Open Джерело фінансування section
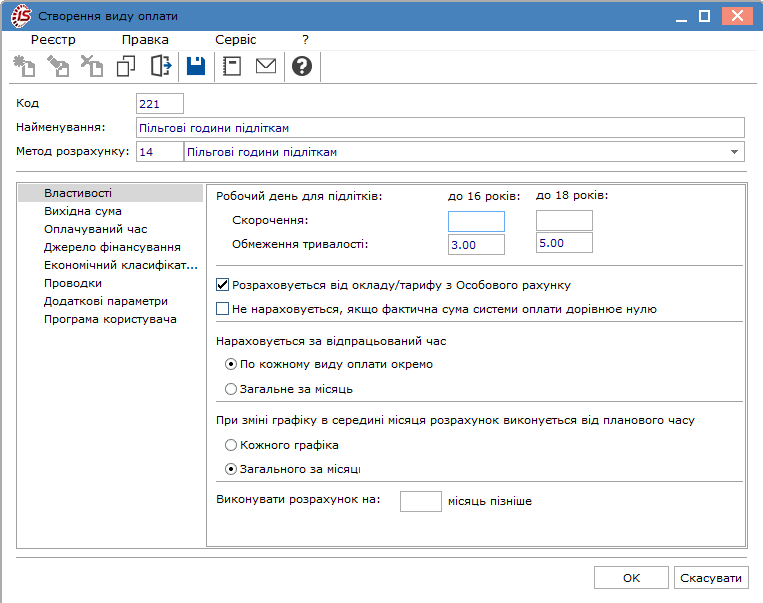The image size is (763, 603). [x=112, y=247]
